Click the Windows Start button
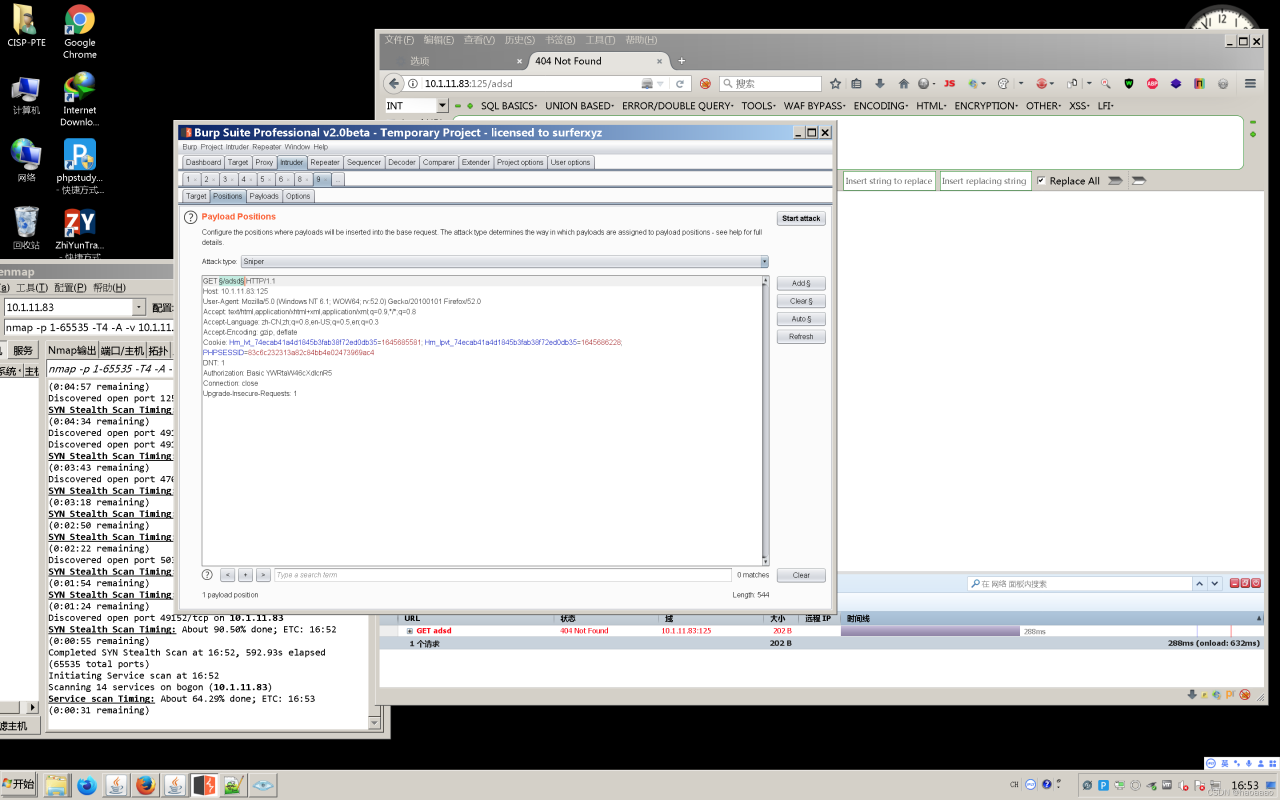Viewport: 1280px width, 800px height. point(18,785)
